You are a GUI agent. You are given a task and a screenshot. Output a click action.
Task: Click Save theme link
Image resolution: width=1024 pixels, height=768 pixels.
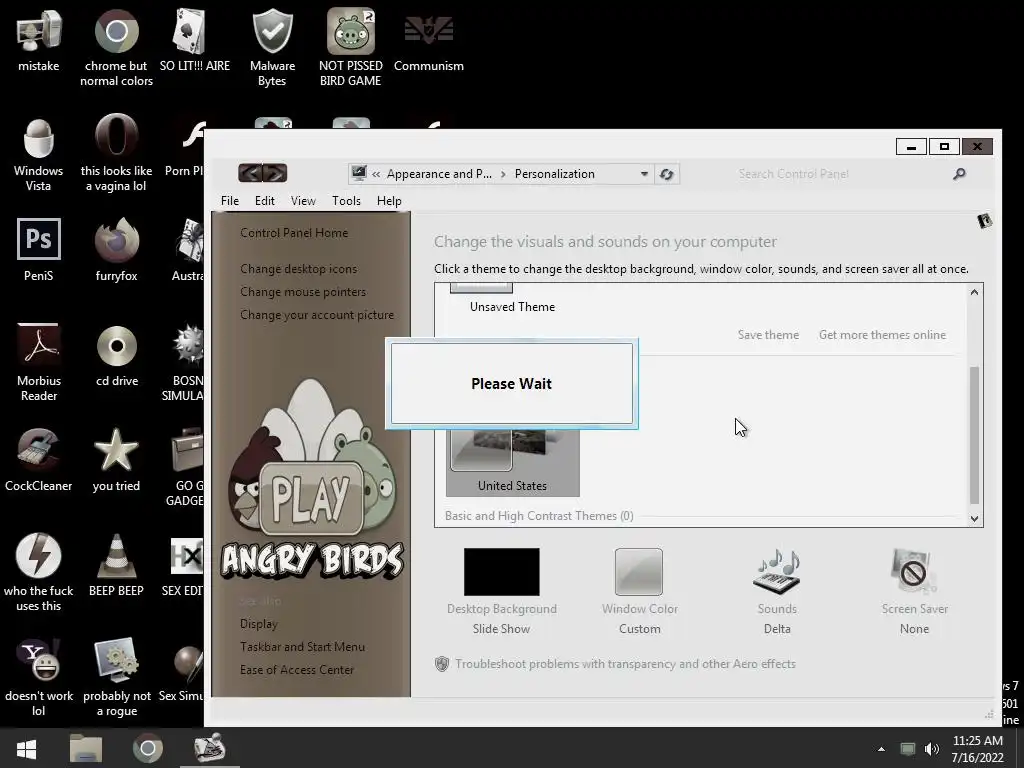[768, 334]
